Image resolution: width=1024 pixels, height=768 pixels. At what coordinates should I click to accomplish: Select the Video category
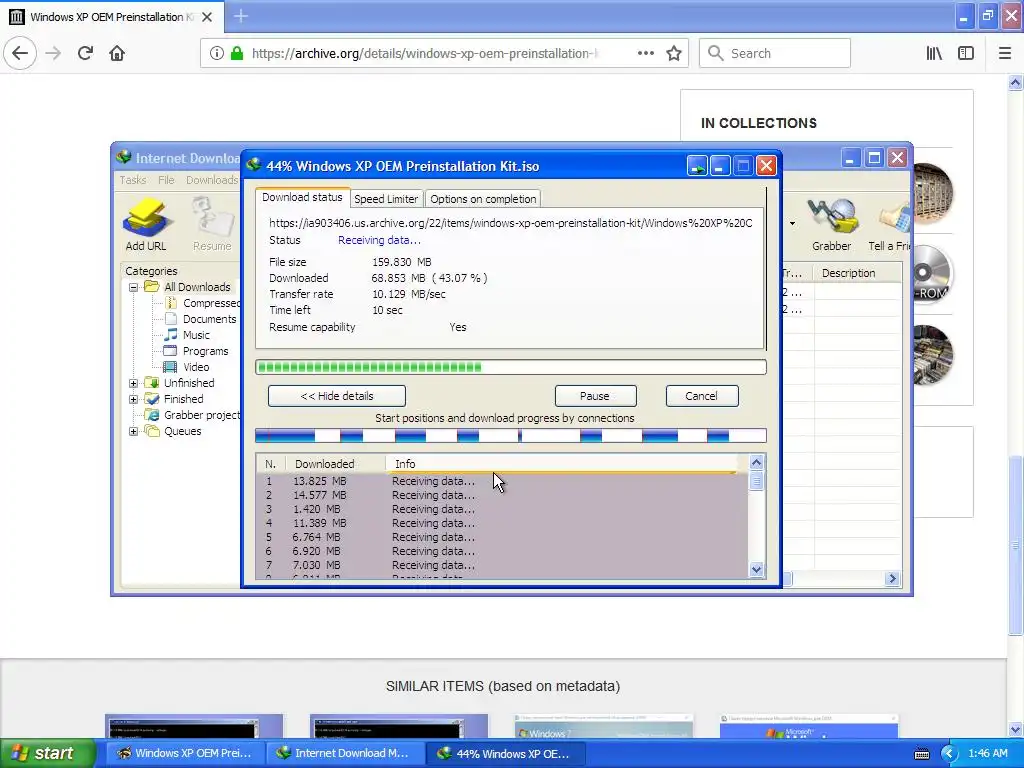187,367
